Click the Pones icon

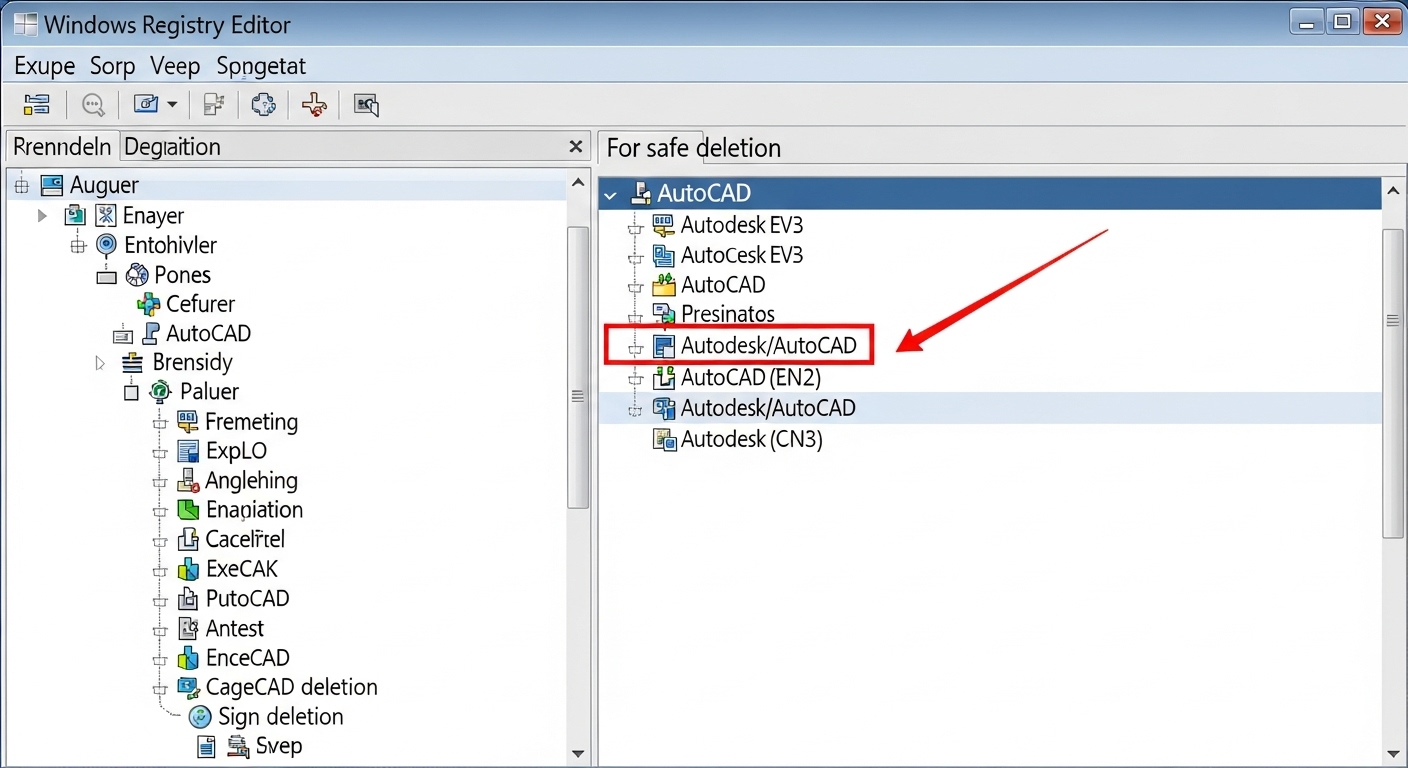[137, 274]
